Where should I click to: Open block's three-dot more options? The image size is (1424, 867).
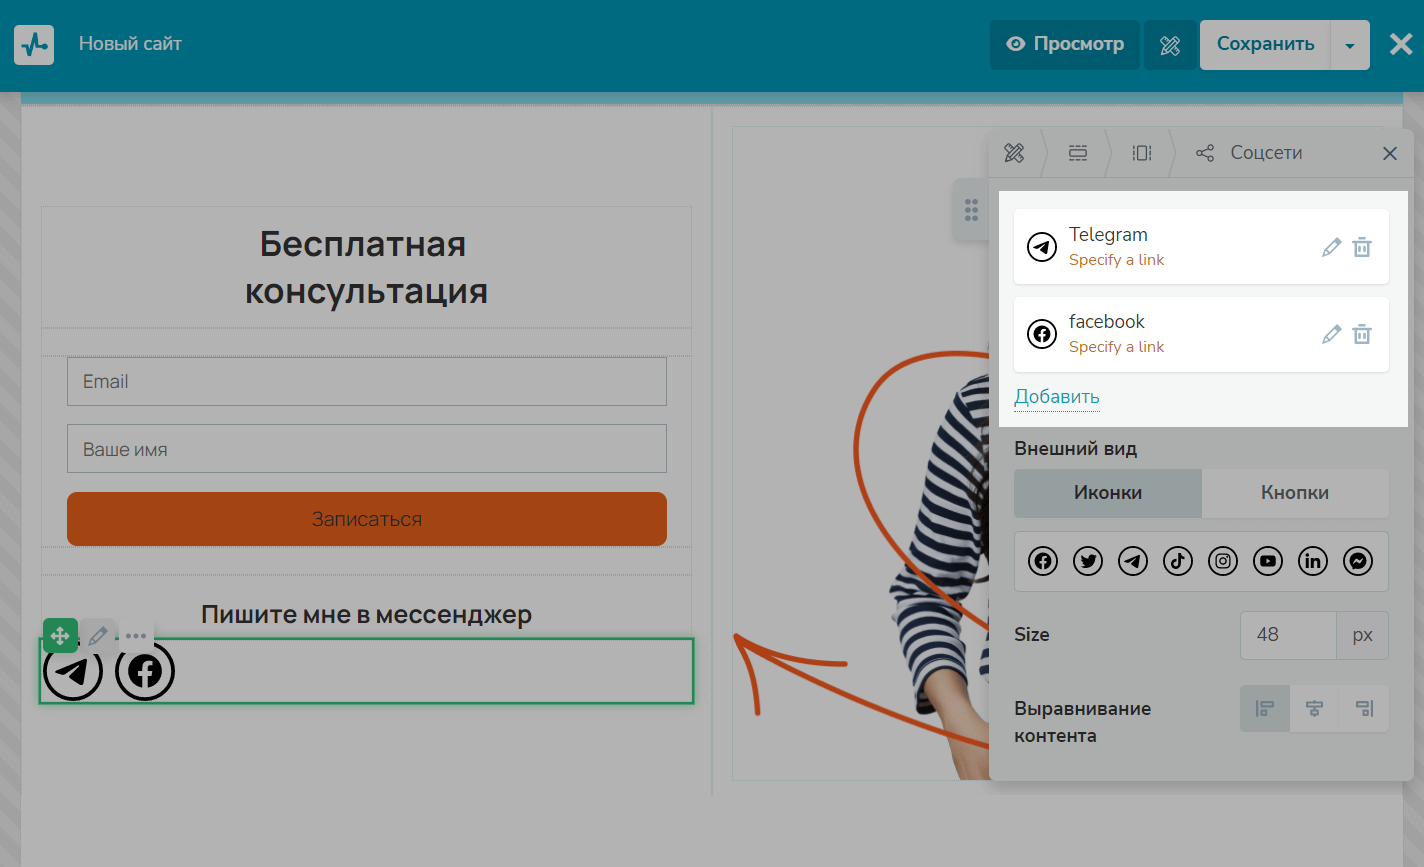pos(136,635)
